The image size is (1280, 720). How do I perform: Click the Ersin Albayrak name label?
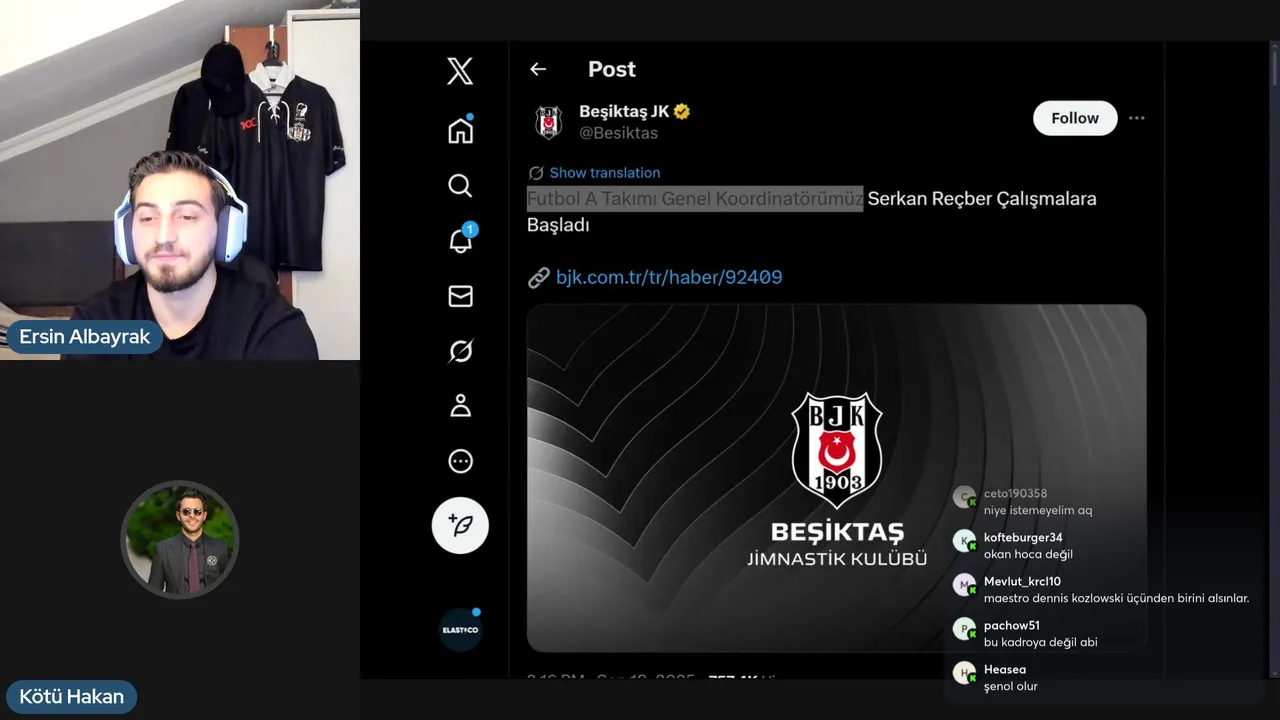84,337
